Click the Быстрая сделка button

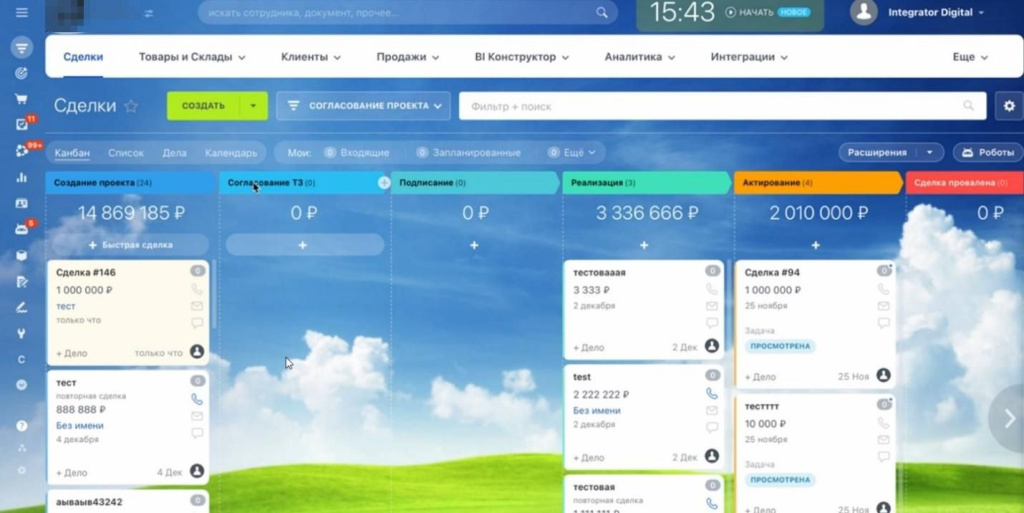pyautogui.click(x=130, y=245)
